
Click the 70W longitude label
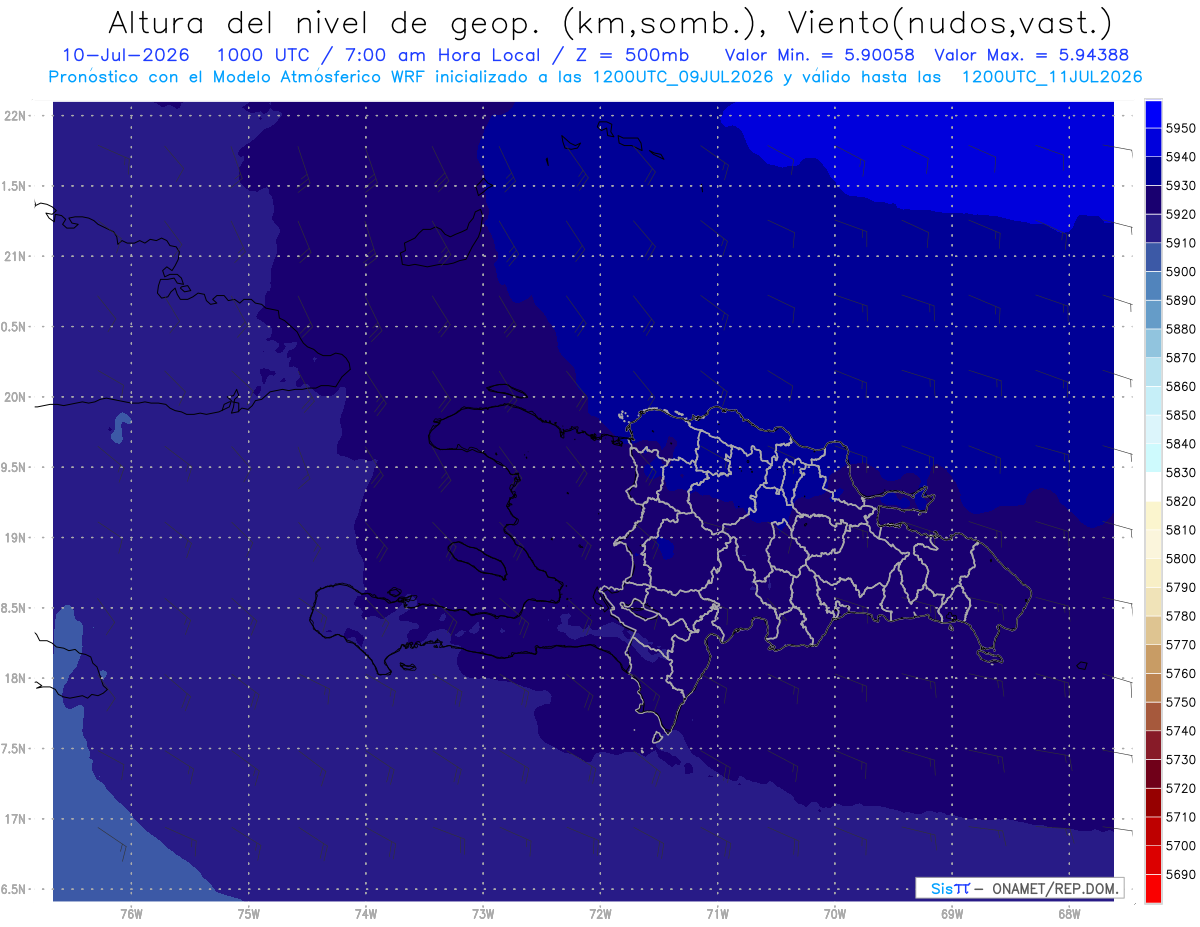click(x=835, y=913)
